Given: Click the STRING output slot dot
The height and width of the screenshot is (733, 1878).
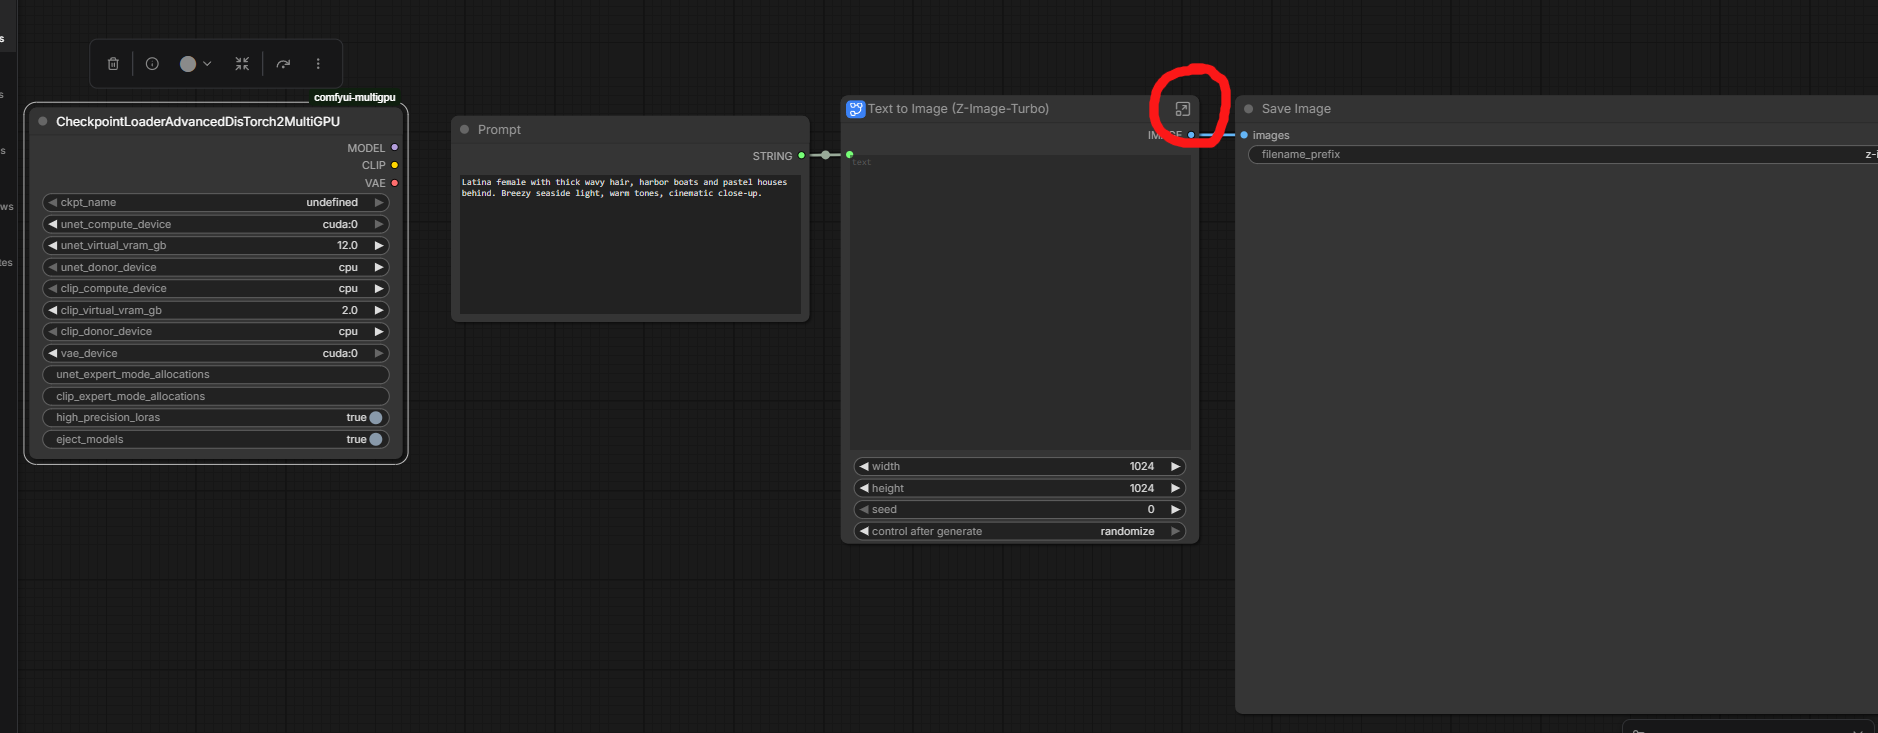Looking at the screenshot, I should pyautogui.click(x=801, y=156).
